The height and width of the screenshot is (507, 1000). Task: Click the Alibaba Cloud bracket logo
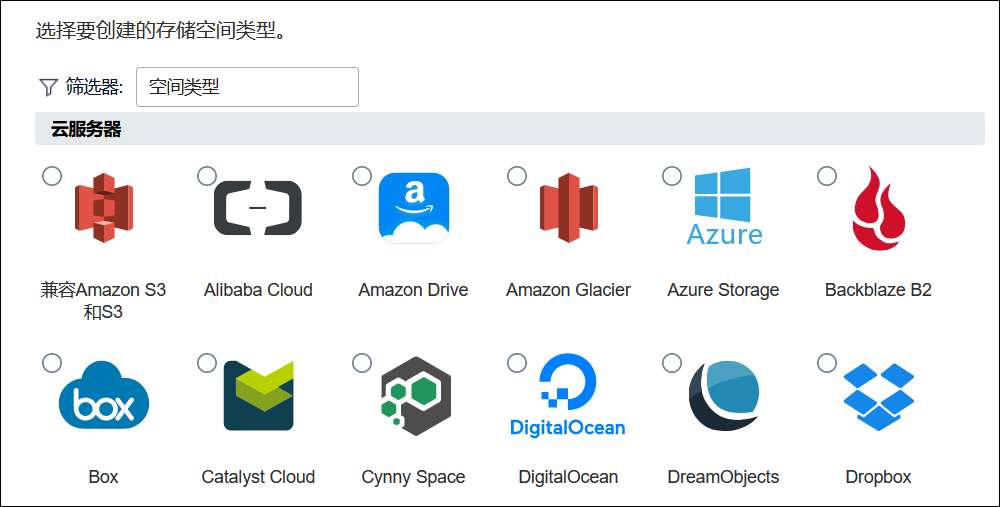(x=258, y=208)
